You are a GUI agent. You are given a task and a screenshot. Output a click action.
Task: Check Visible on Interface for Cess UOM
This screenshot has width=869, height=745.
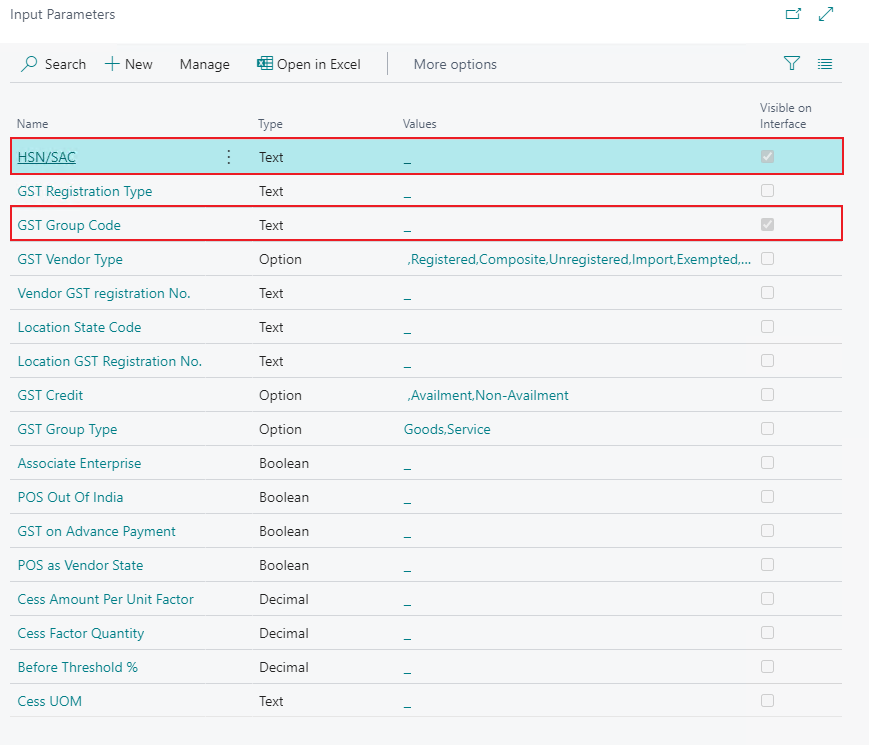coord(767,701)
